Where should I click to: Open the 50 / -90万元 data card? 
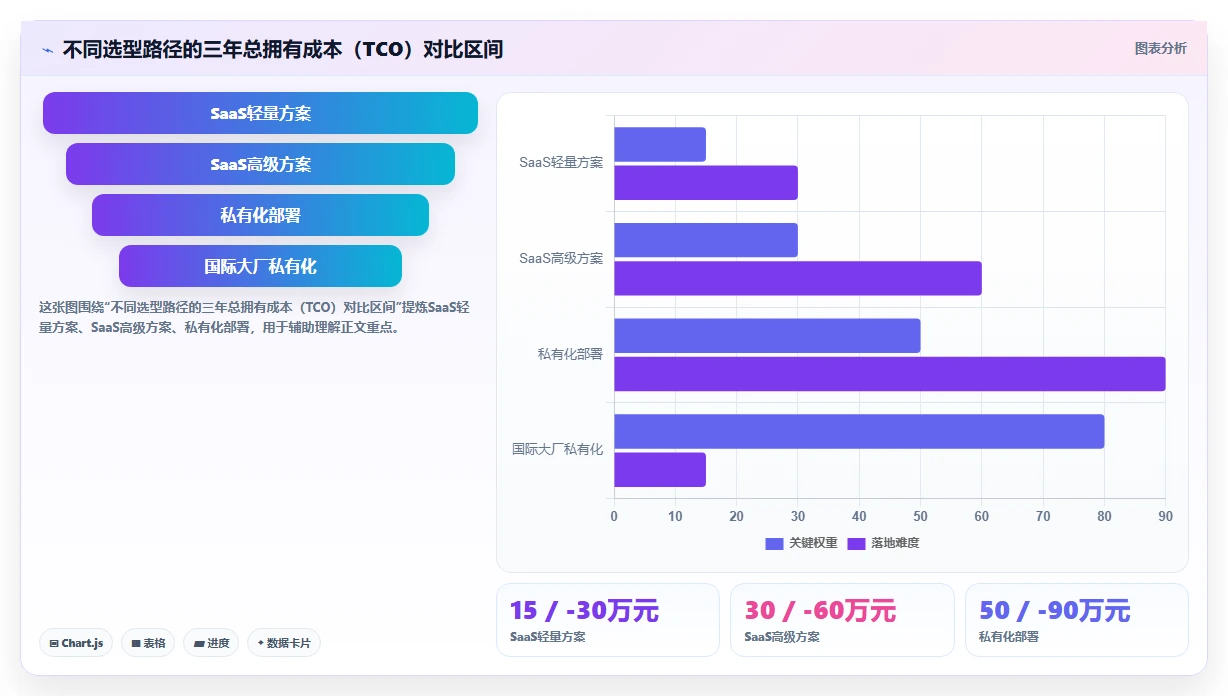[x=1077, y=620]
